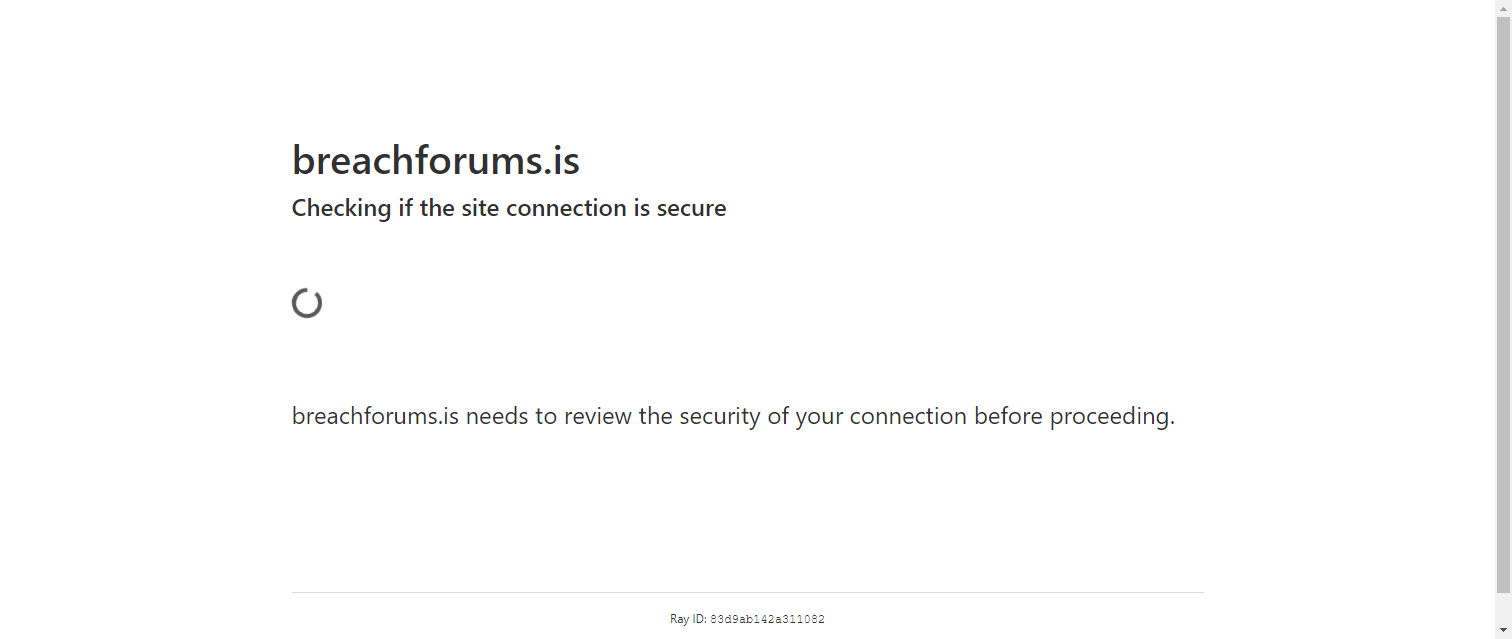Click the word secure in the subheading
Screen dimensions: 1512x639
click(691, 208)
